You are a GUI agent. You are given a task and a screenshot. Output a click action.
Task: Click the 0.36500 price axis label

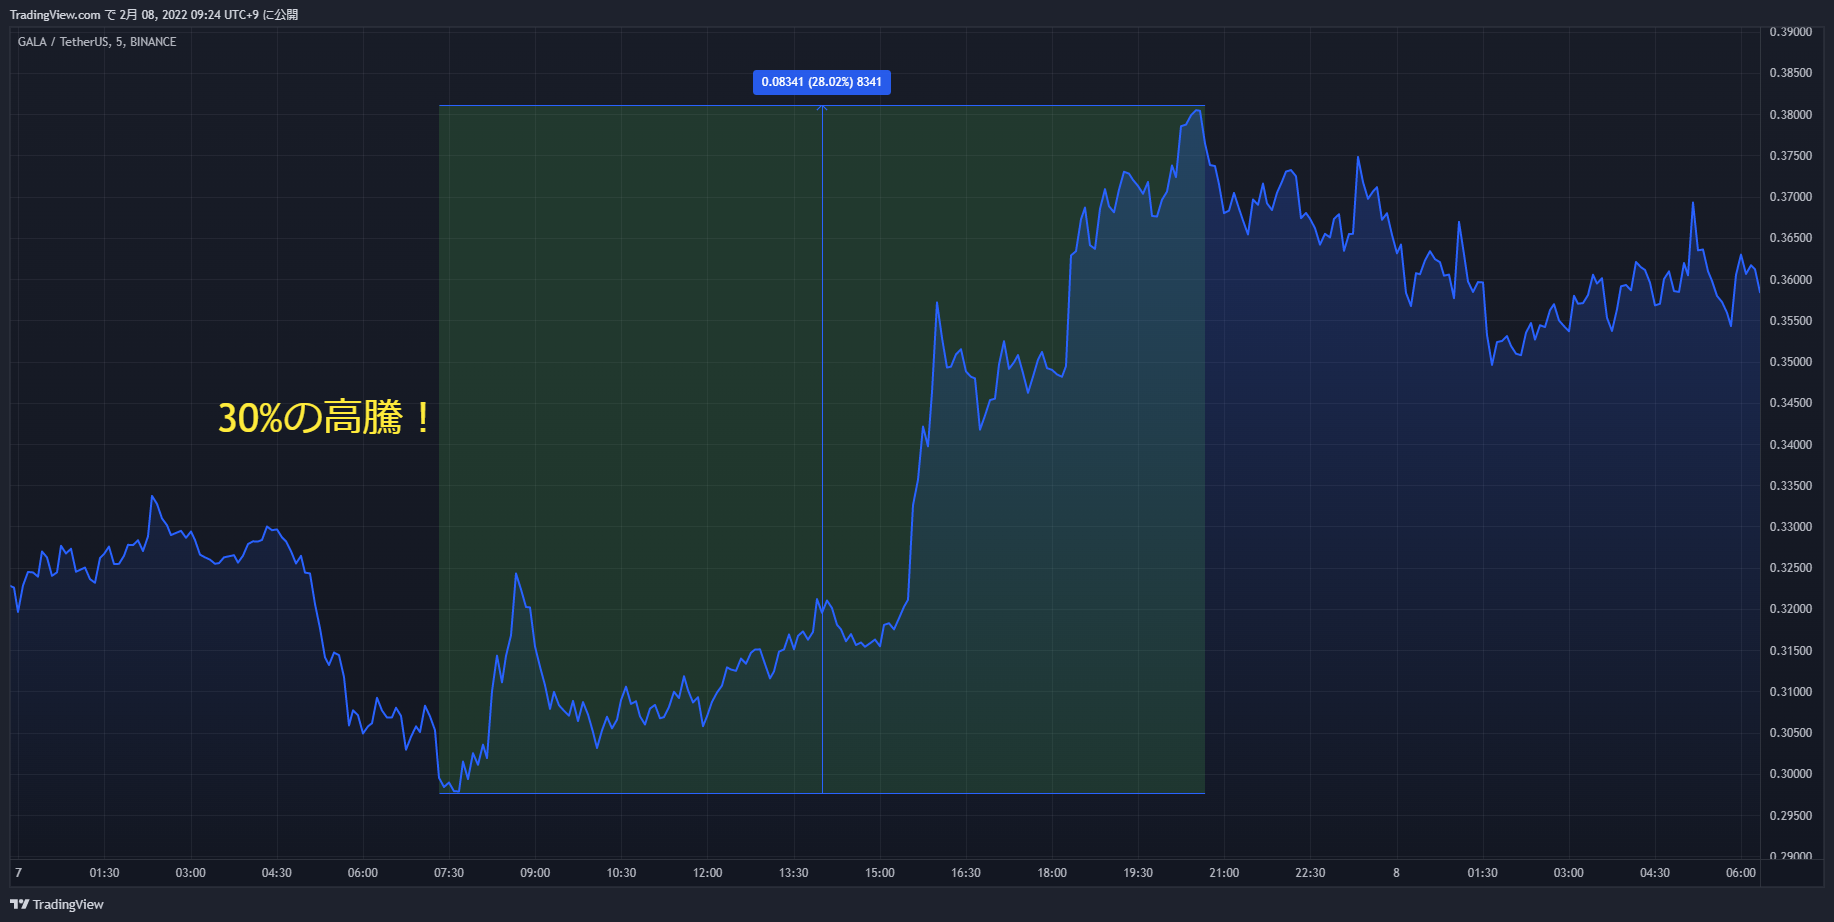[1791, 238]
